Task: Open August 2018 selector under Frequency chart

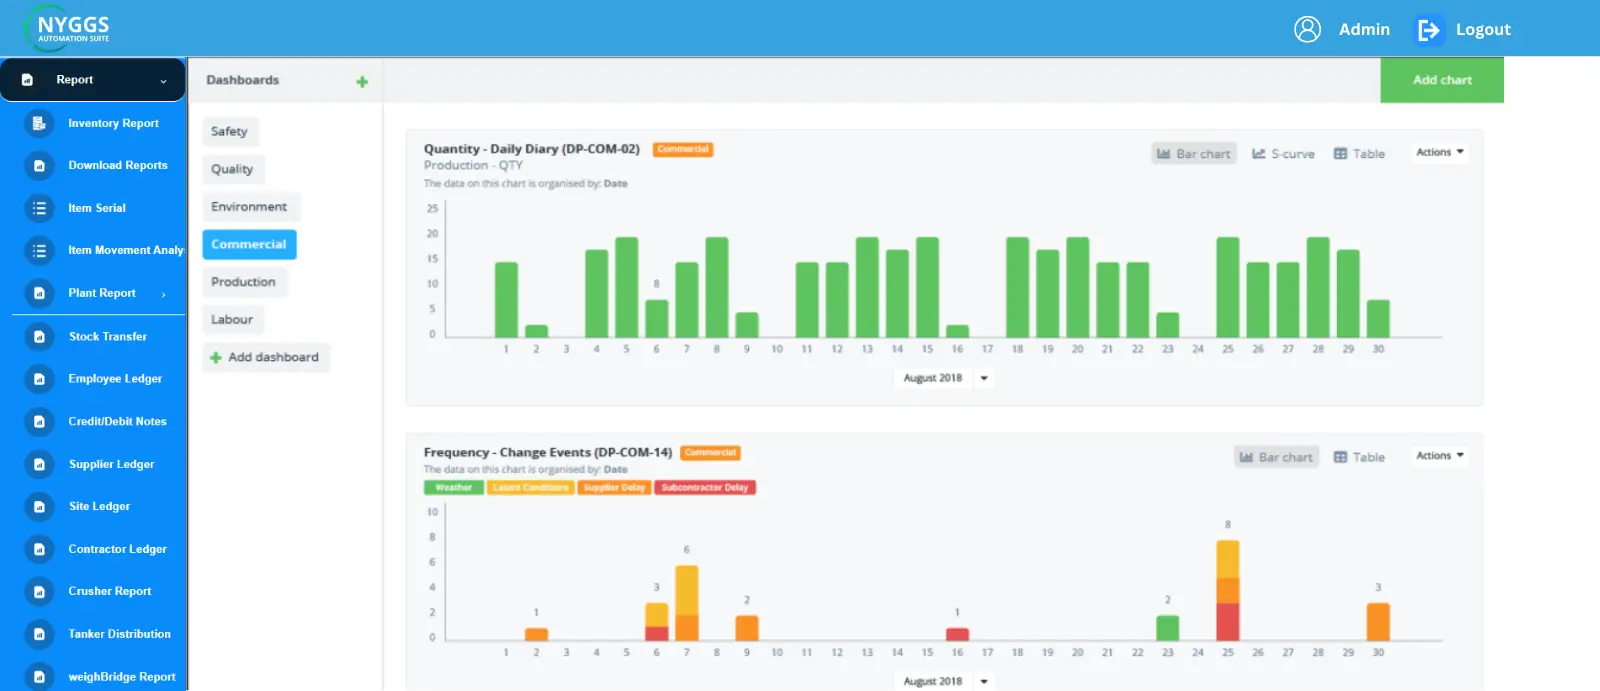Action: click(946, 681)
